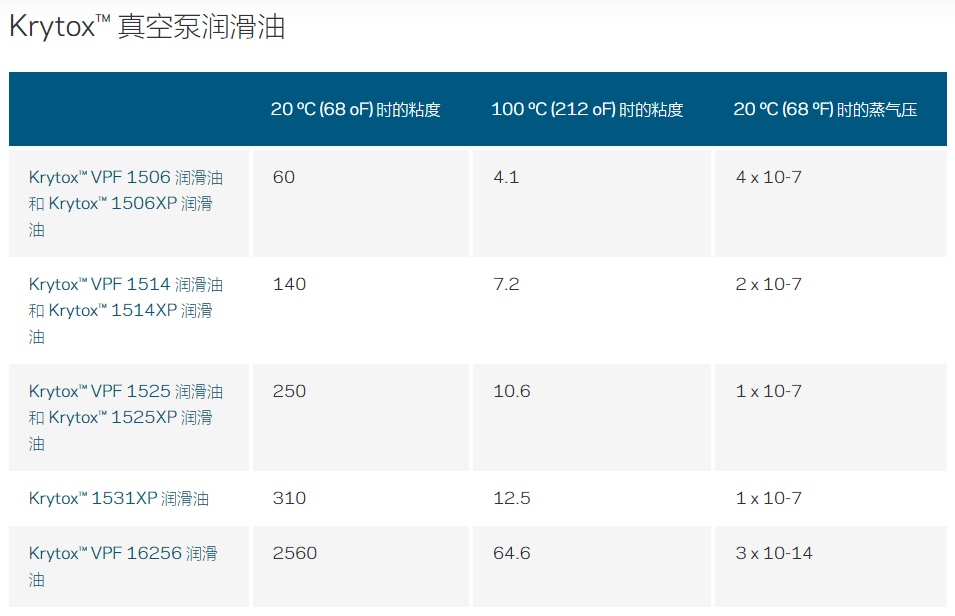955x616 pixels.
Task: Click the 100 ºC viscosity value "12.5"
Action: pos(512,498)
